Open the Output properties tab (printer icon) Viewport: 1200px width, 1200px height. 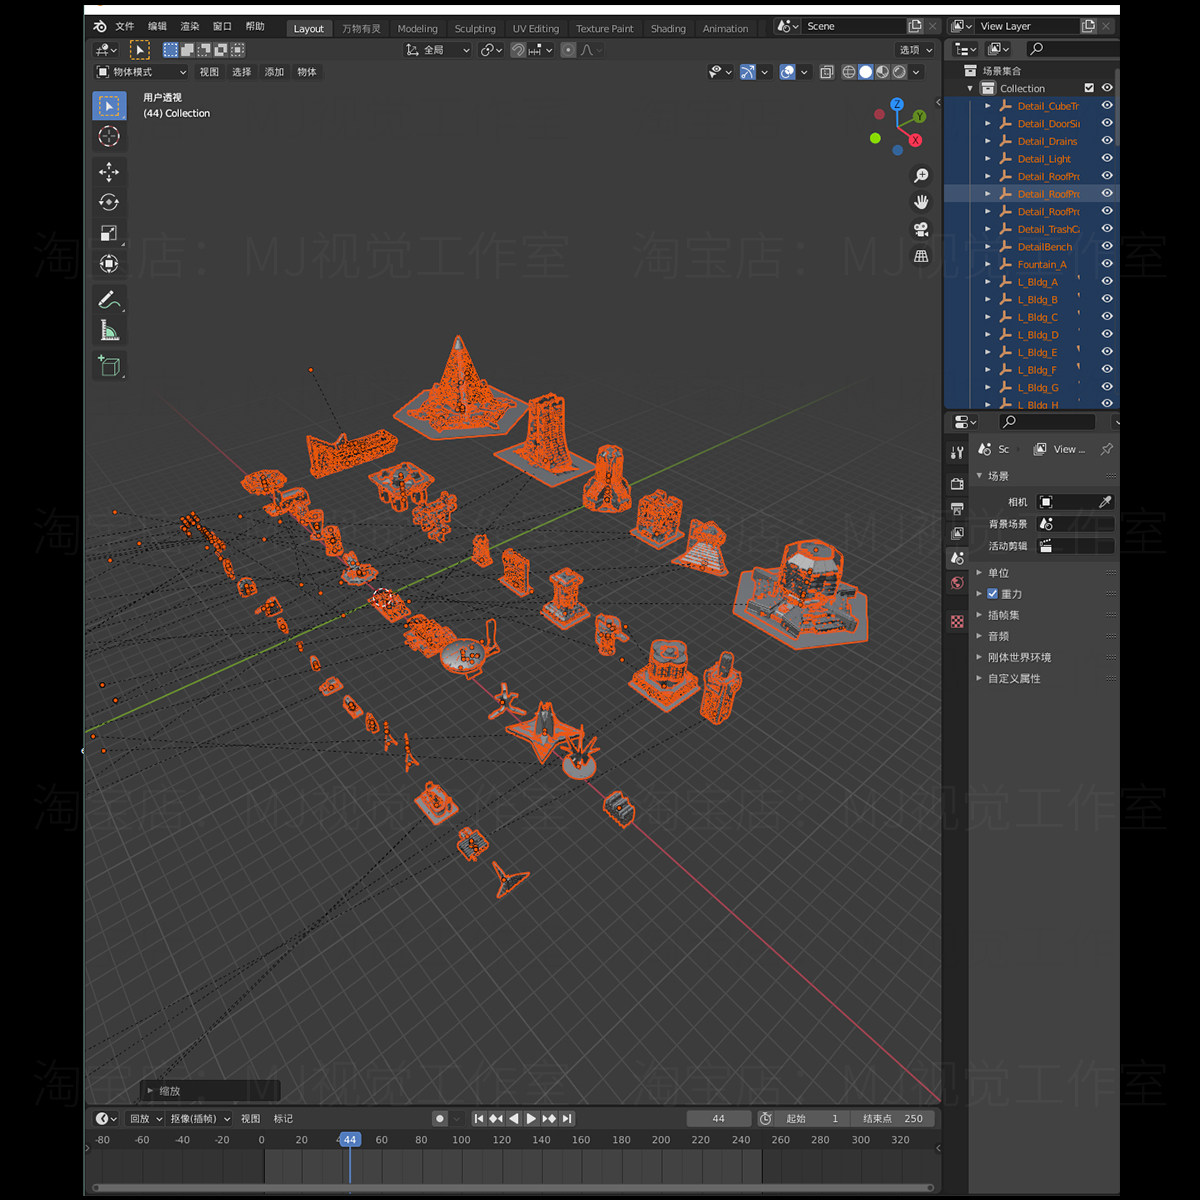pos(957,508)
